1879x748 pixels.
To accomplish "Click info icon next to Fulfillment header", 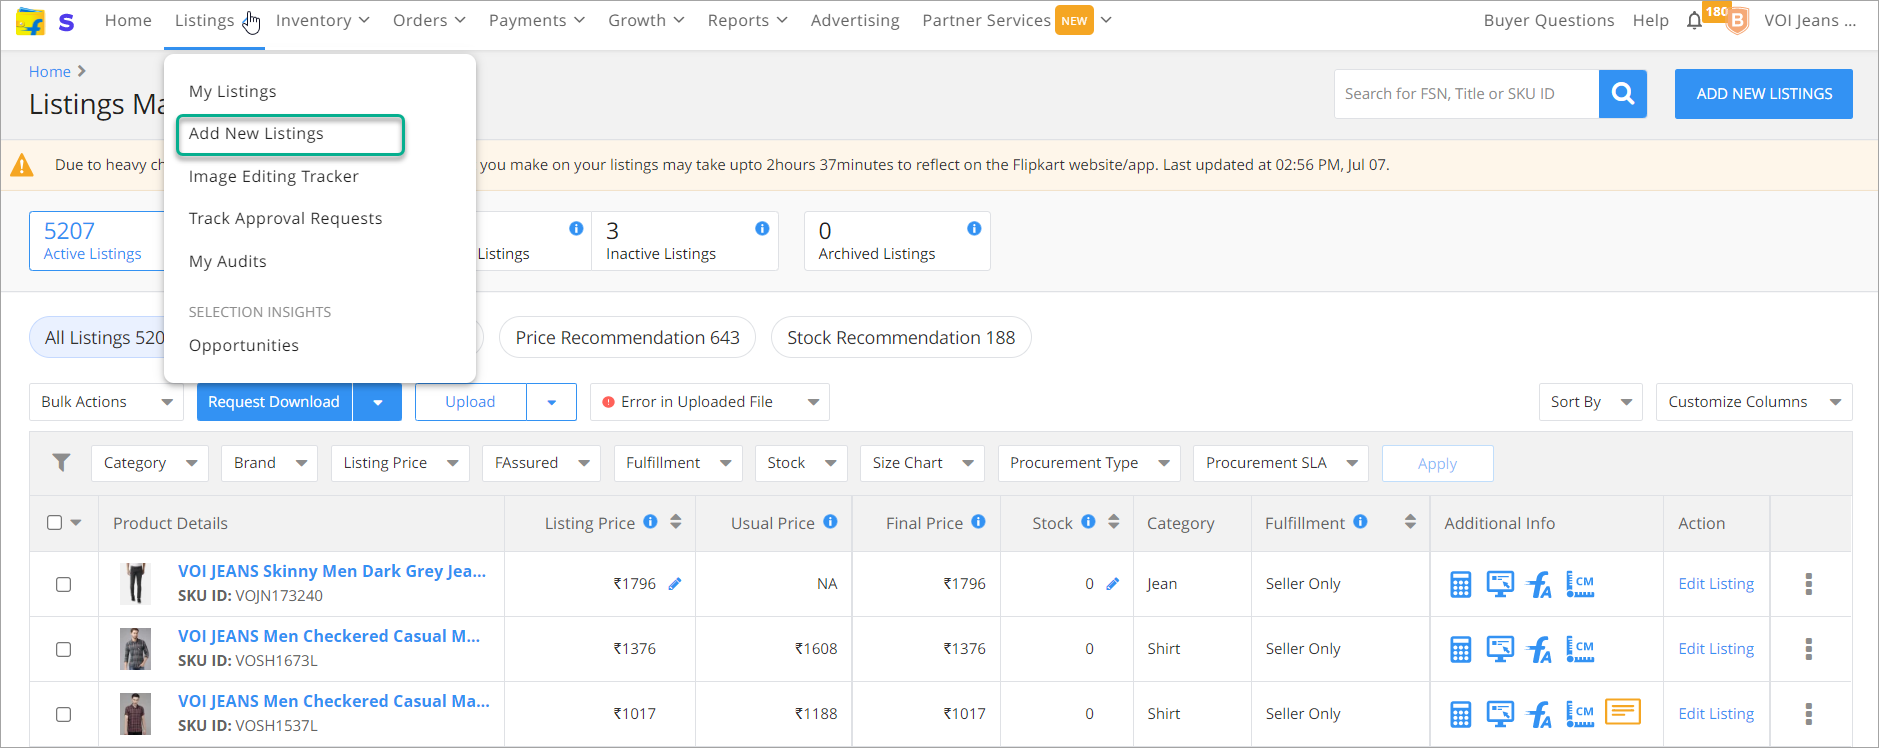I will (1360, 521).
